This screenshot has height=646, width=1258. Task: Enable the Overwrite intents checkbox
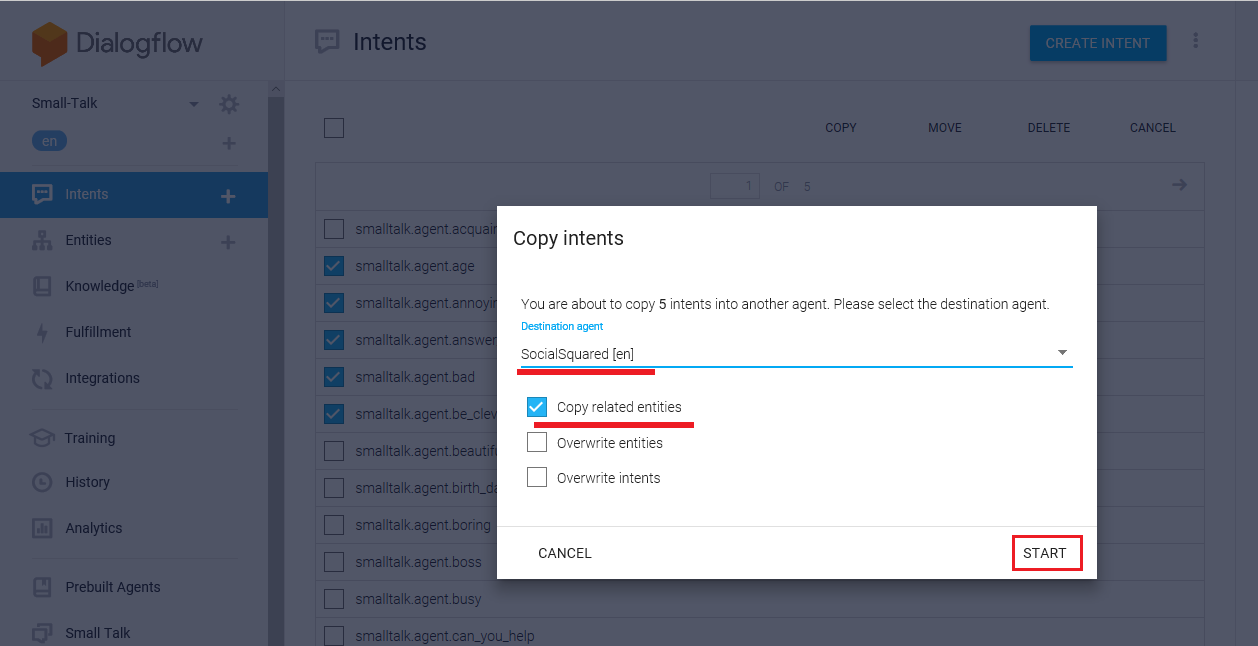click(537, 478)
